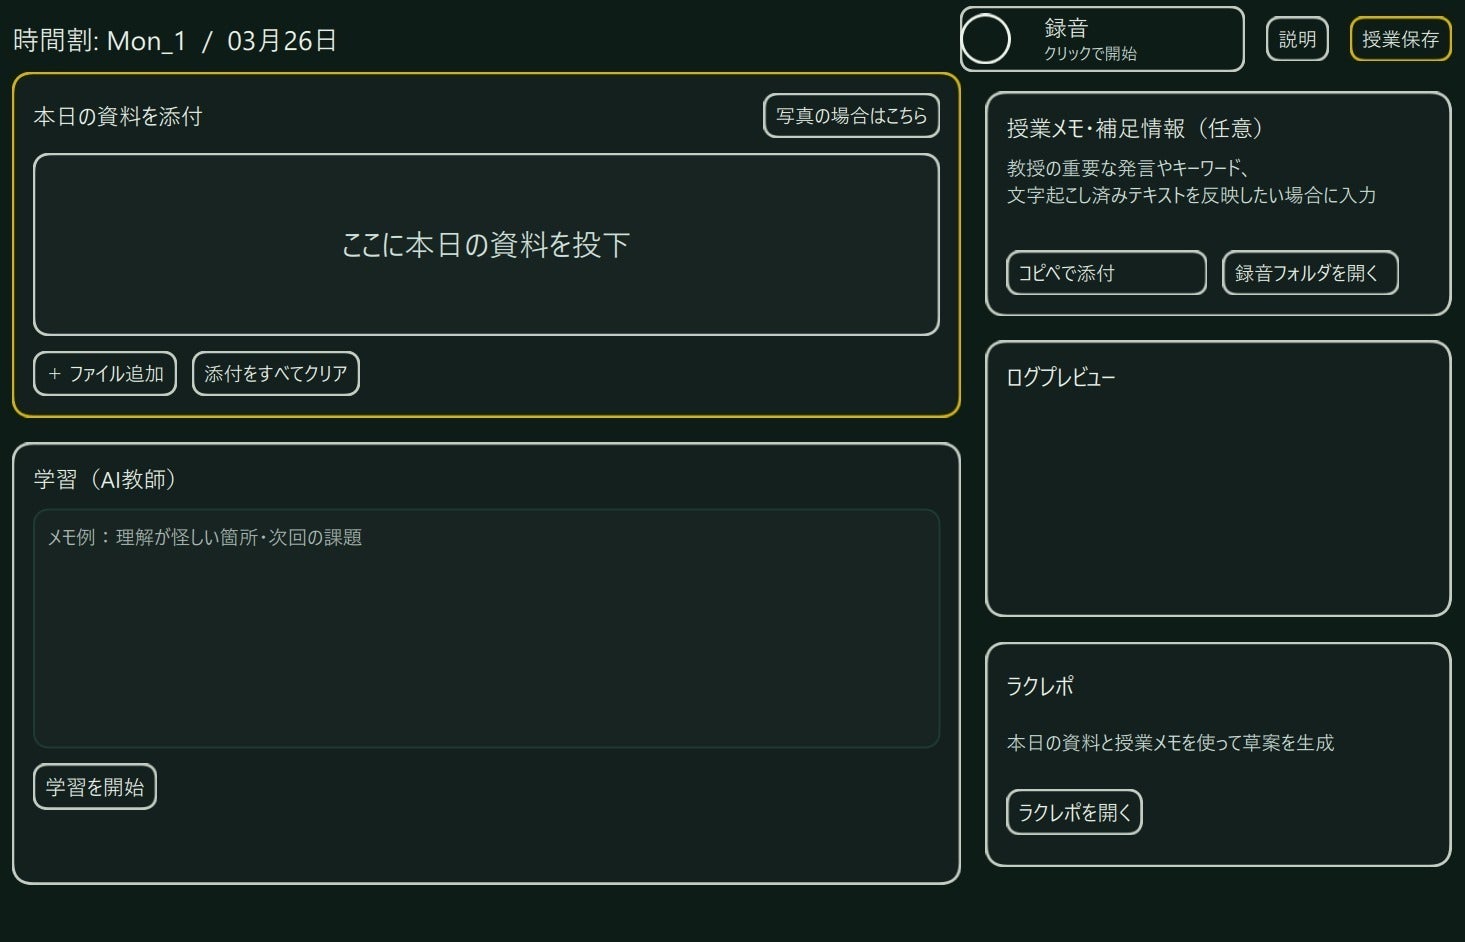The height and width of the screenshot is (942, 1465).
Task: Click the ラクレポ panel heading
Action: point(1040,686)
